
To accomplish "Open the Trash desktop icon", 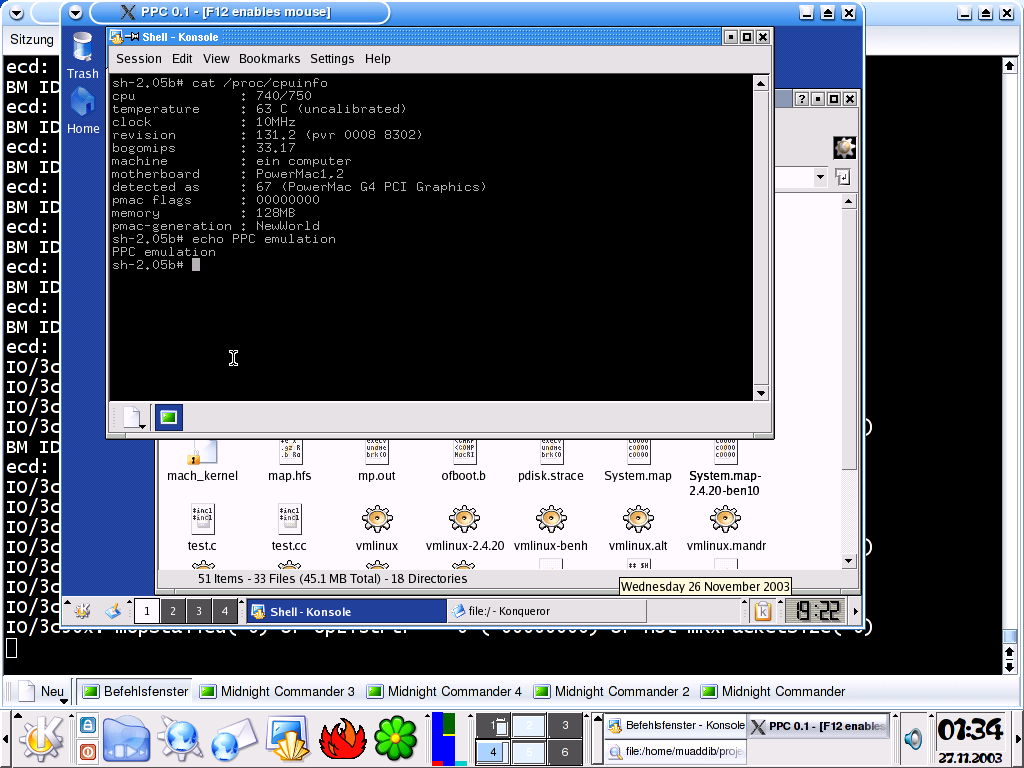I will click(82, 56).
